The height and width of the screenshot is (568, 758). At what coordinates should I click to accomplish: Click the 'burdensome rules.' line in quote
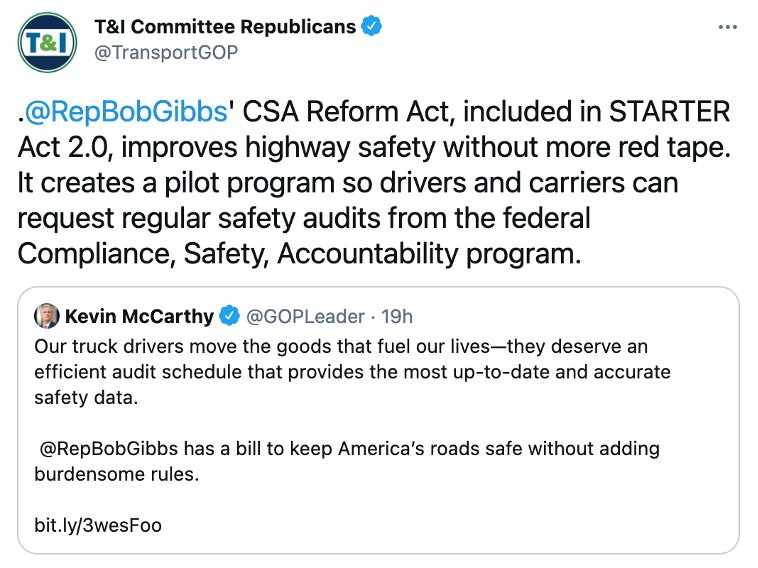(x=117, y=474)
